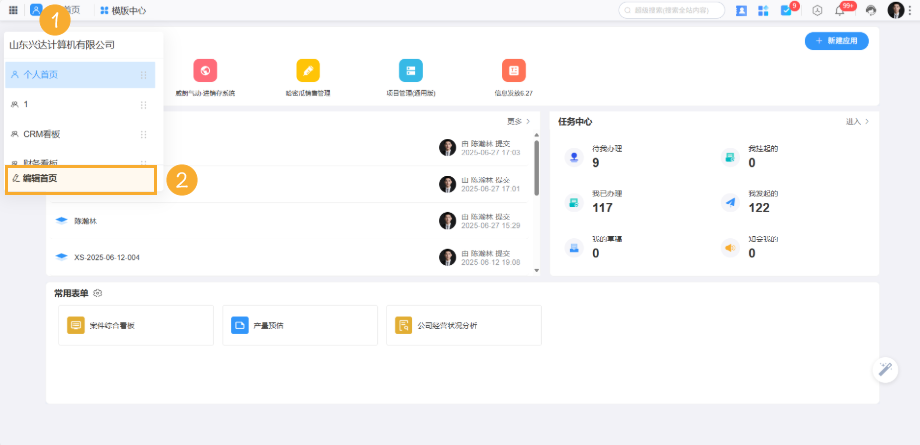Click the 新建应用 button
Image resolution: width=920 pixels, height=445 pixels.
pyautogui.click(x=836, y=41)
